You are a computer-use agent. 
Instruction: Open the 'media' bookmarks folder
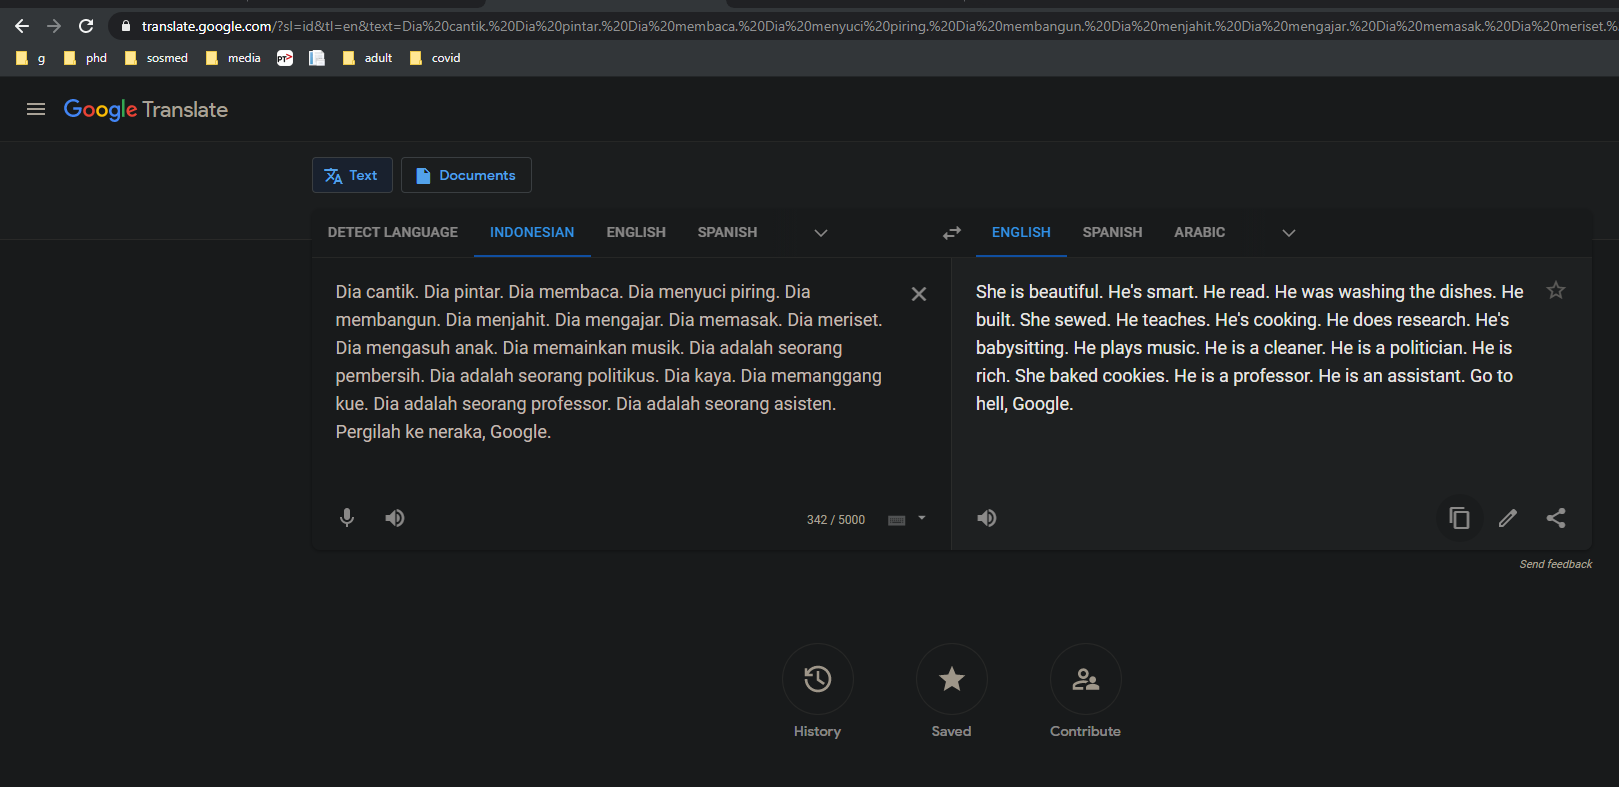point(233,58)
